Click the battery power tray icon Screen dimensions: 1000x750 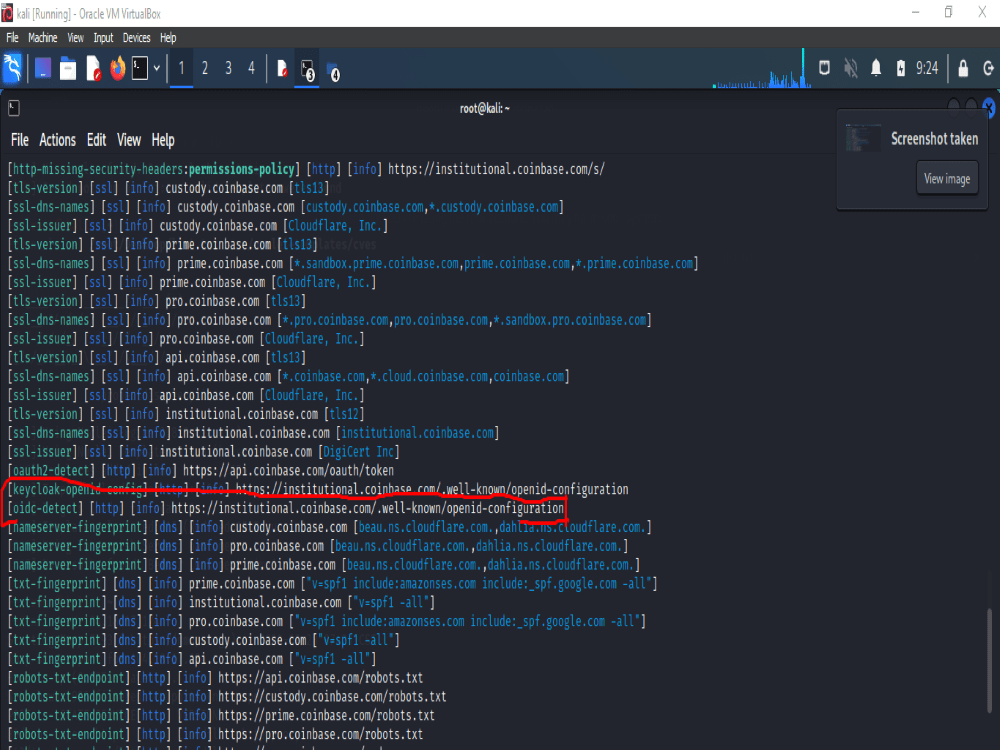pyautogui.click(x=901, y=68)
